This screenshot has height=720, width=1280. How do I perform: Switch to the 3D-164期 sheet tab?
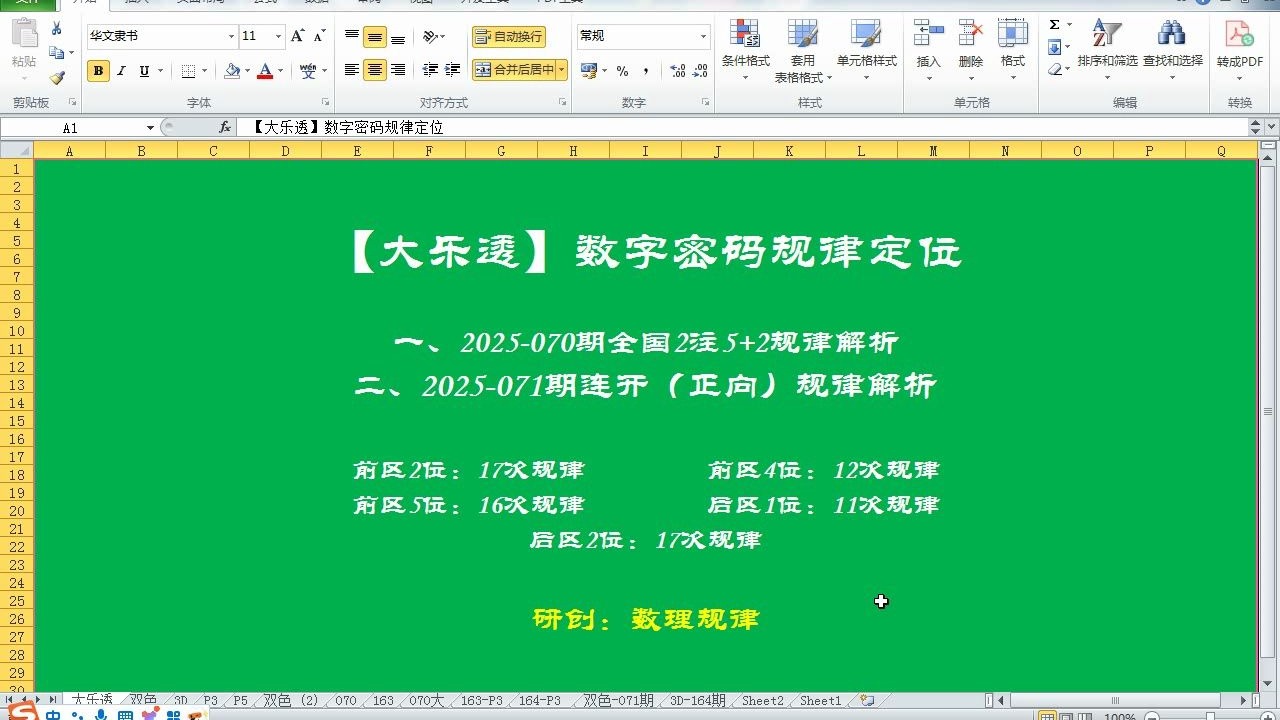click(x=698, y=701)
